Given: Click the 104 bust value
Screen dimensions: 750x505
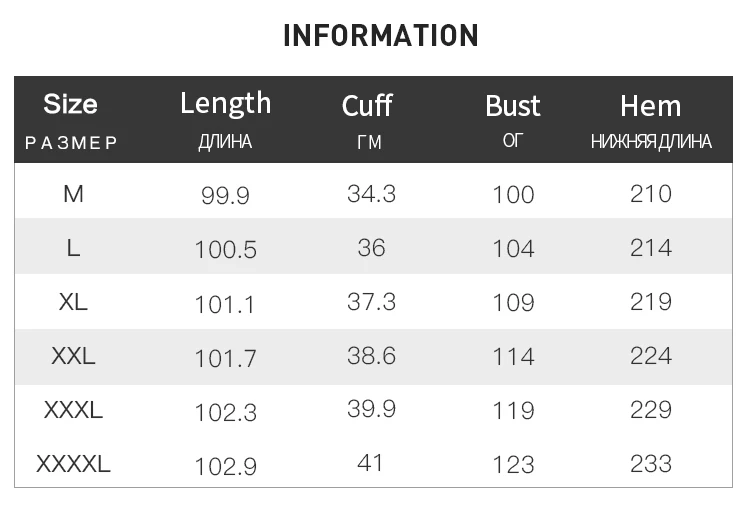Looking at the screenshot, I should pyautogui.click(x=513, y=249).
